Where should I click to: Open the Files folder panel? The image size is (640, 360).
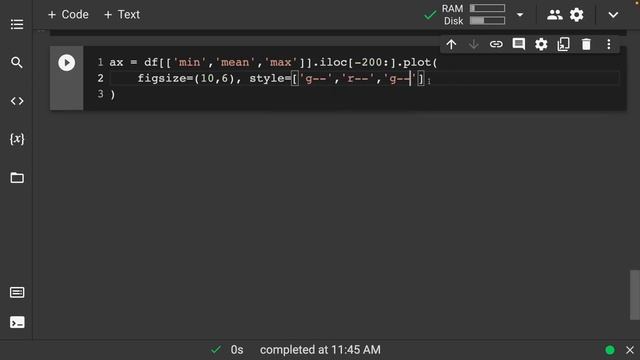point(17,178)
